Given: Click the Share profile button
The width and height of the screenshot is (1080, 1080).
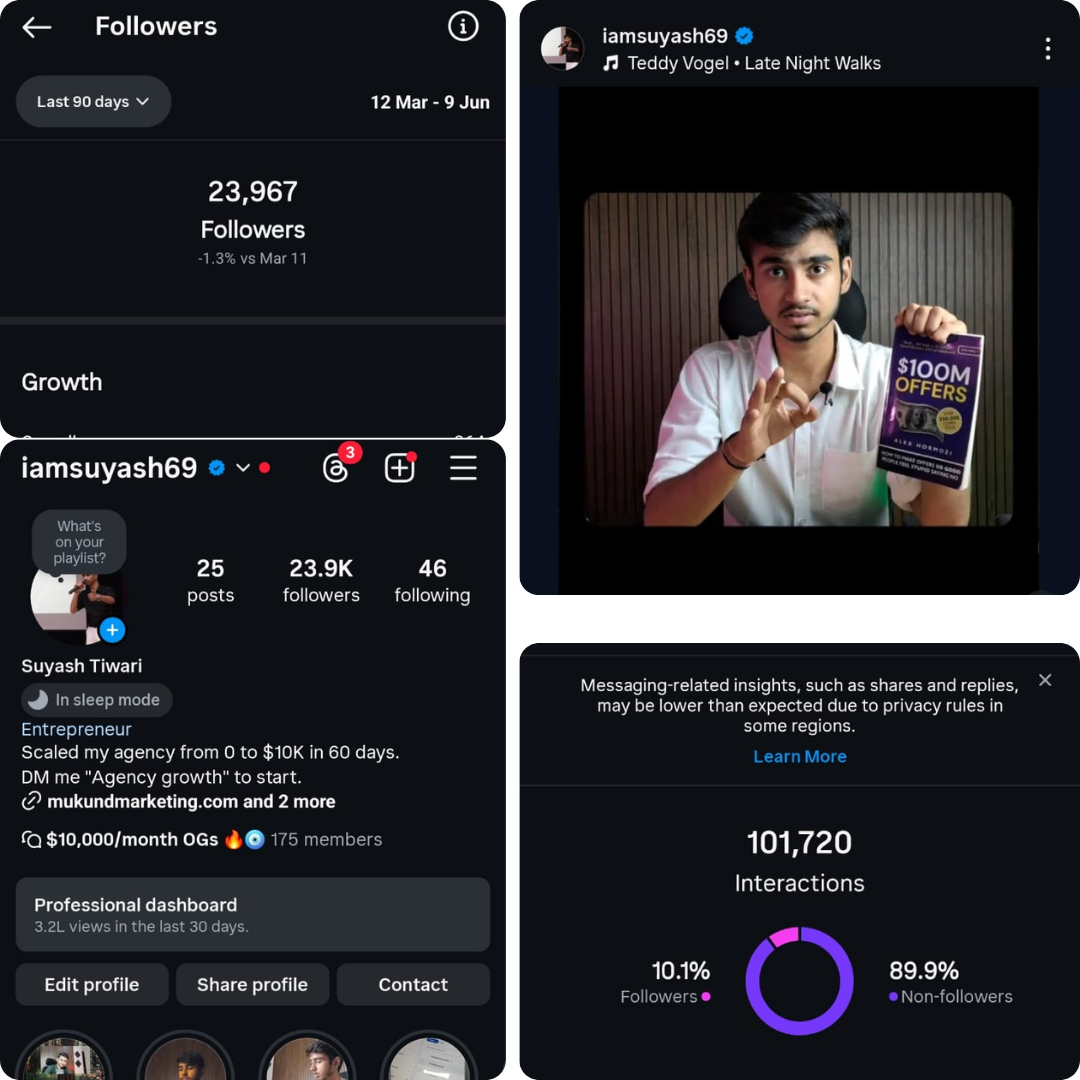Looking at the screenshot, I should tap(252, 985).
